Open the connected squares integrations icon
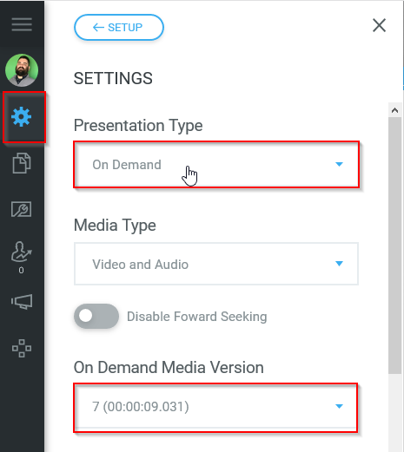The width and height of the screenshot is (404, 452). click(x=22, y=348)
